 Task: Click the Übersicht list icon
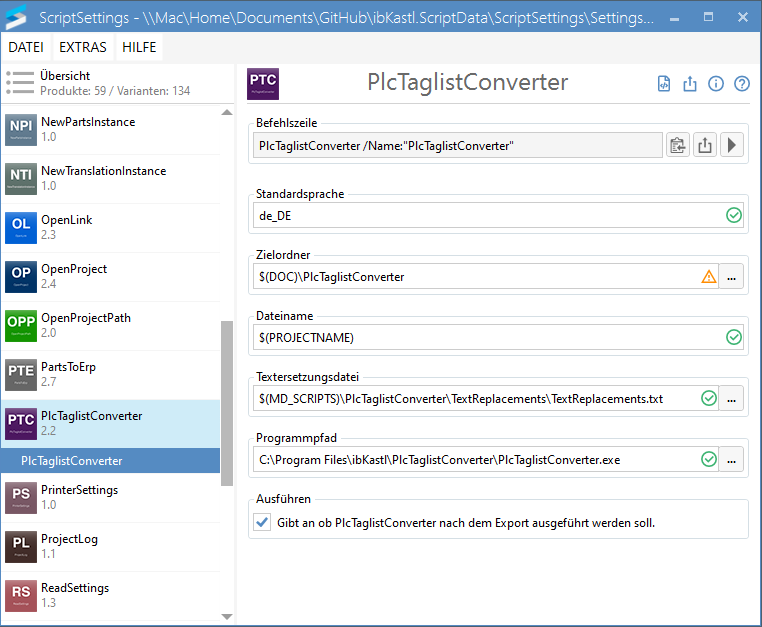[19, 82]
